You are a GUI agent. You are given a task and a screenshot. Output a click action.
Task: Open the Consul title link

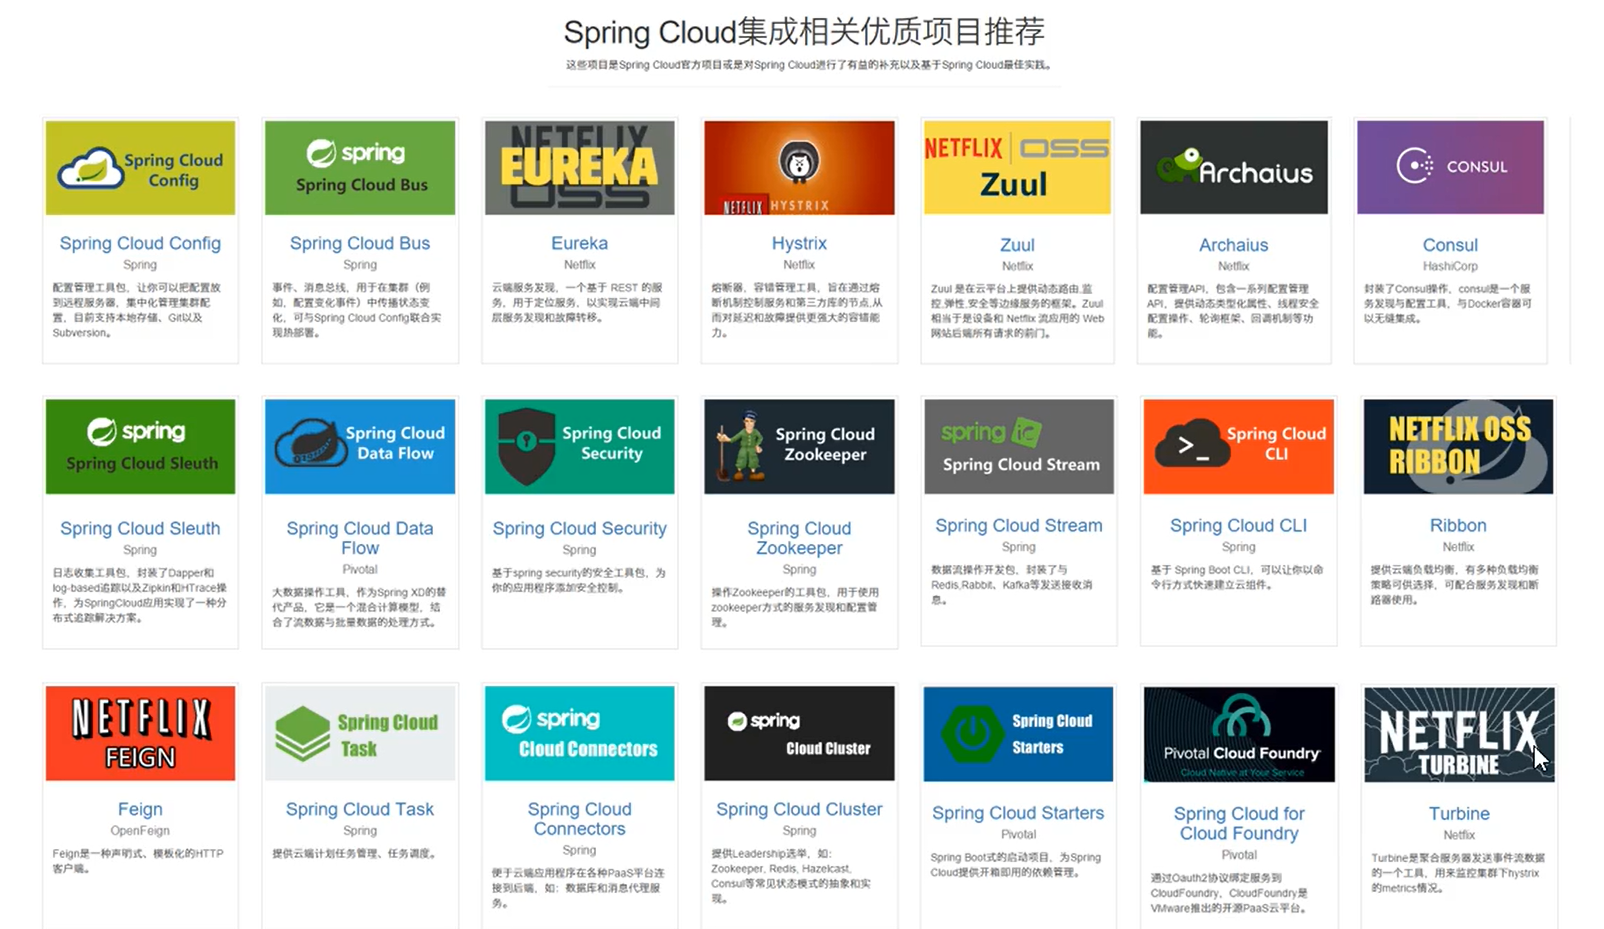[1450, 245]
